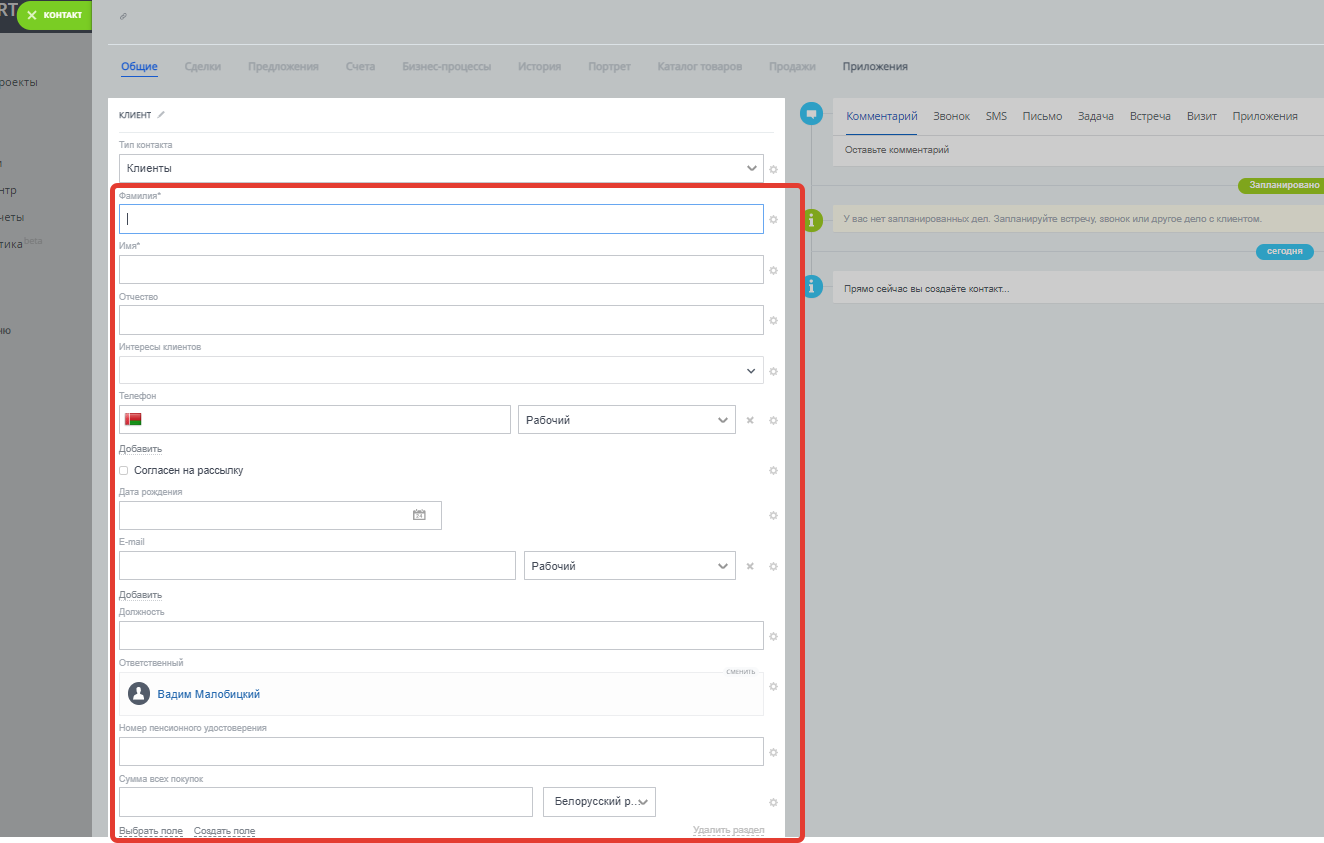Image resolution: width=1324 pixels, height=843 pixels.
Task: Remove the E-mail row with X icon
Action: click(750, 567)
